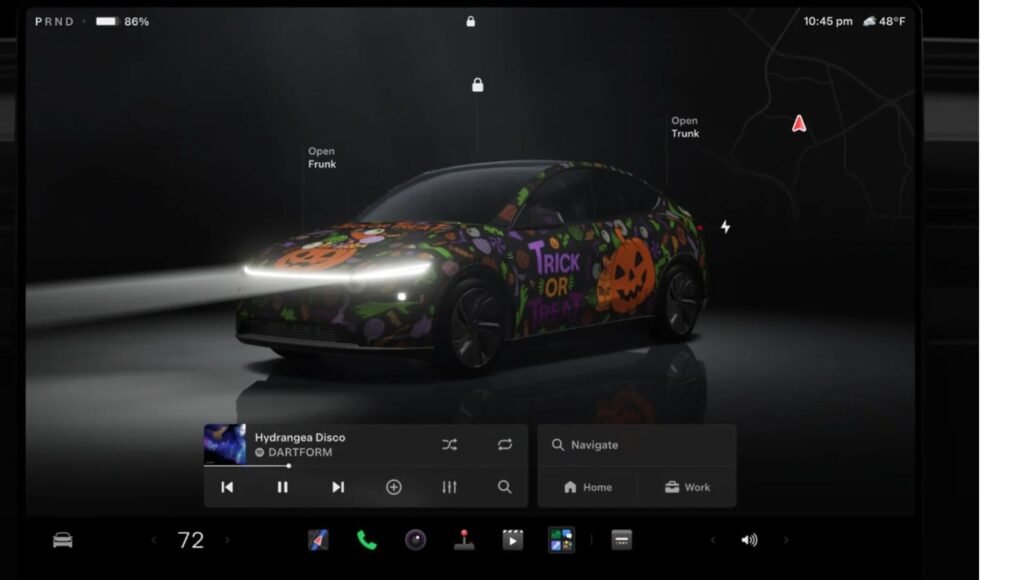Open the frunk via Open Frunk

322,158
